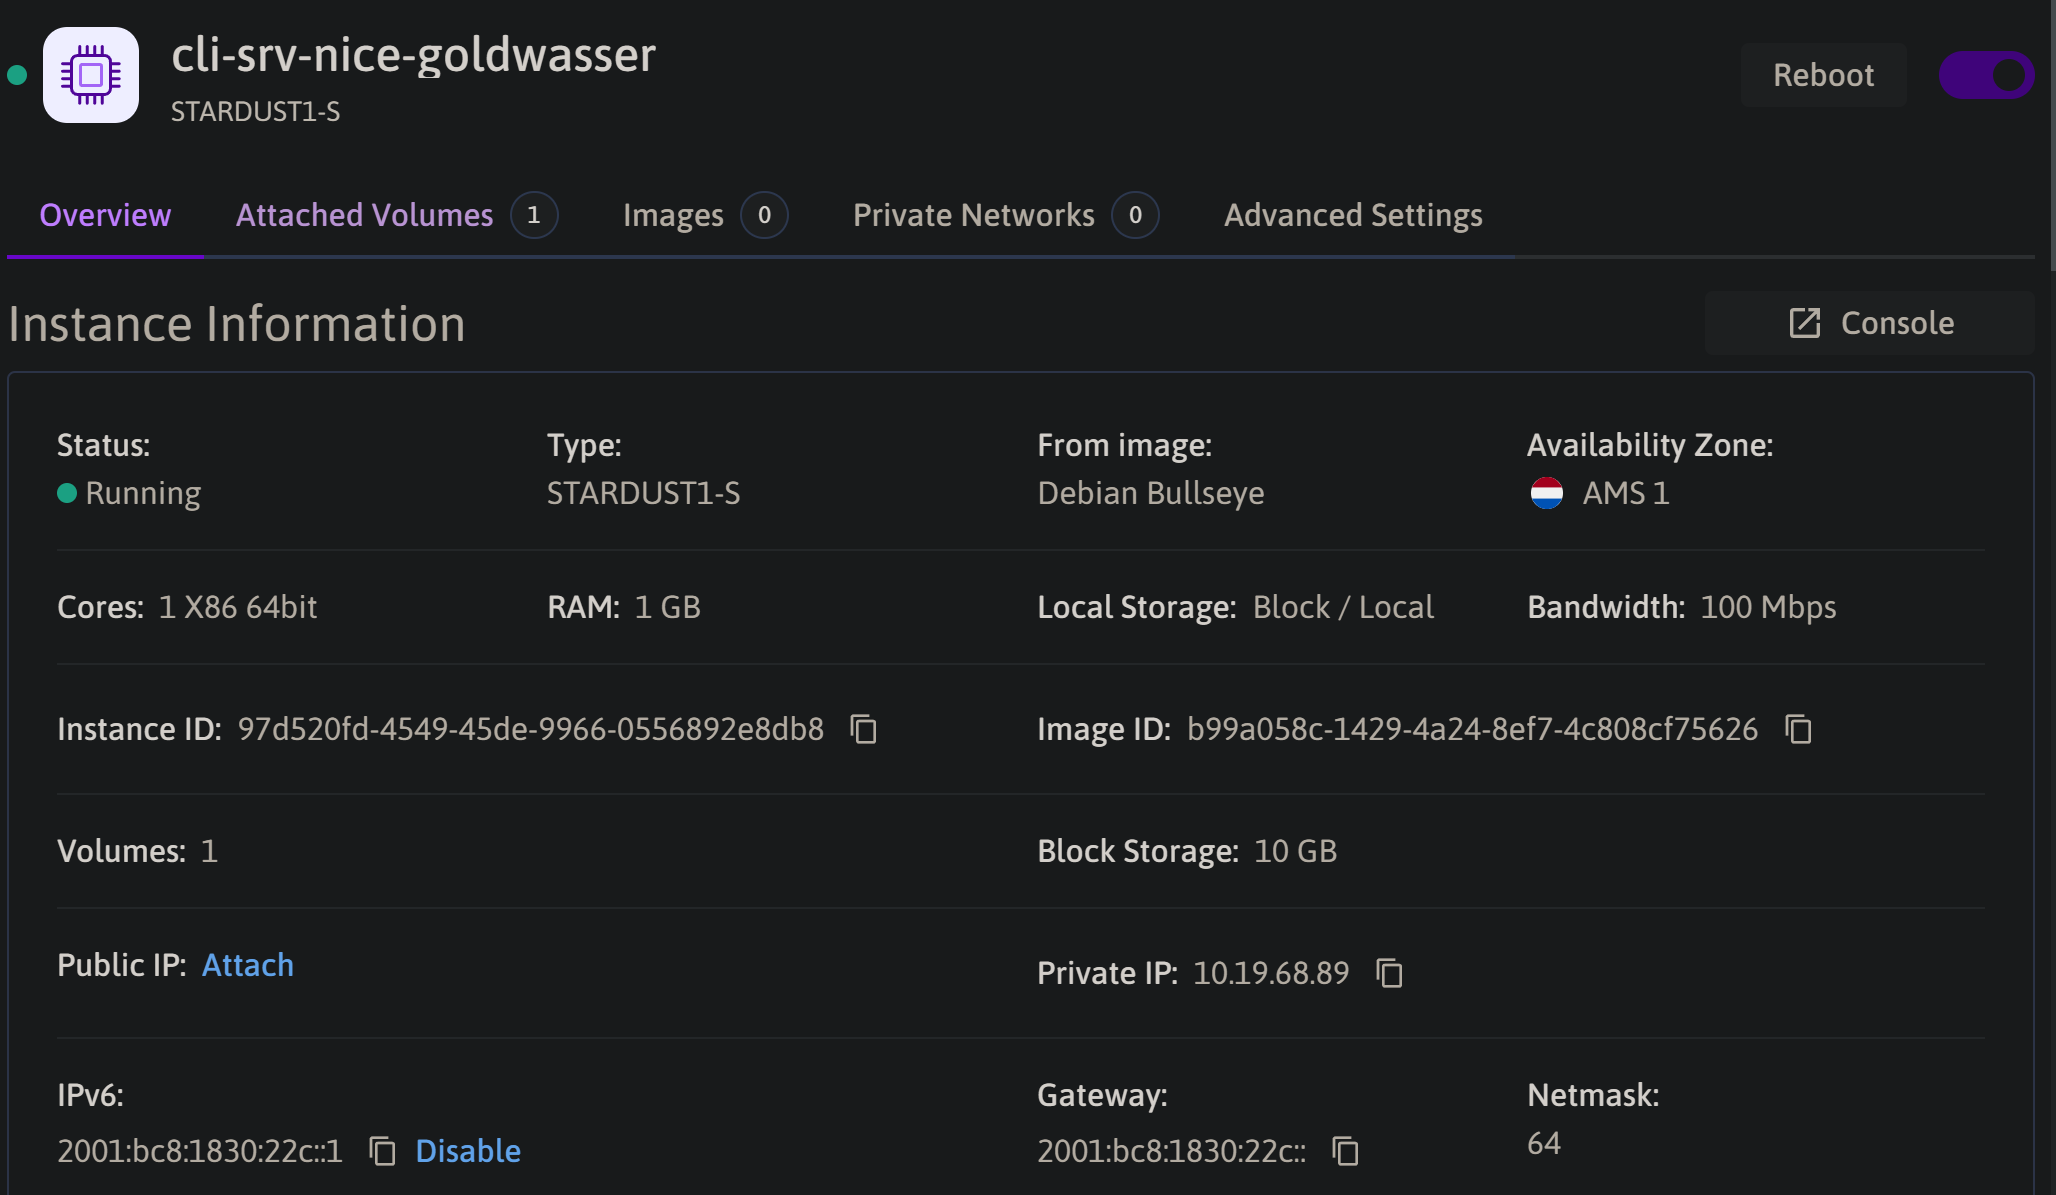Go to Private Networks tab
Screen dimensions: 2056x1195
tap(973, 215)
